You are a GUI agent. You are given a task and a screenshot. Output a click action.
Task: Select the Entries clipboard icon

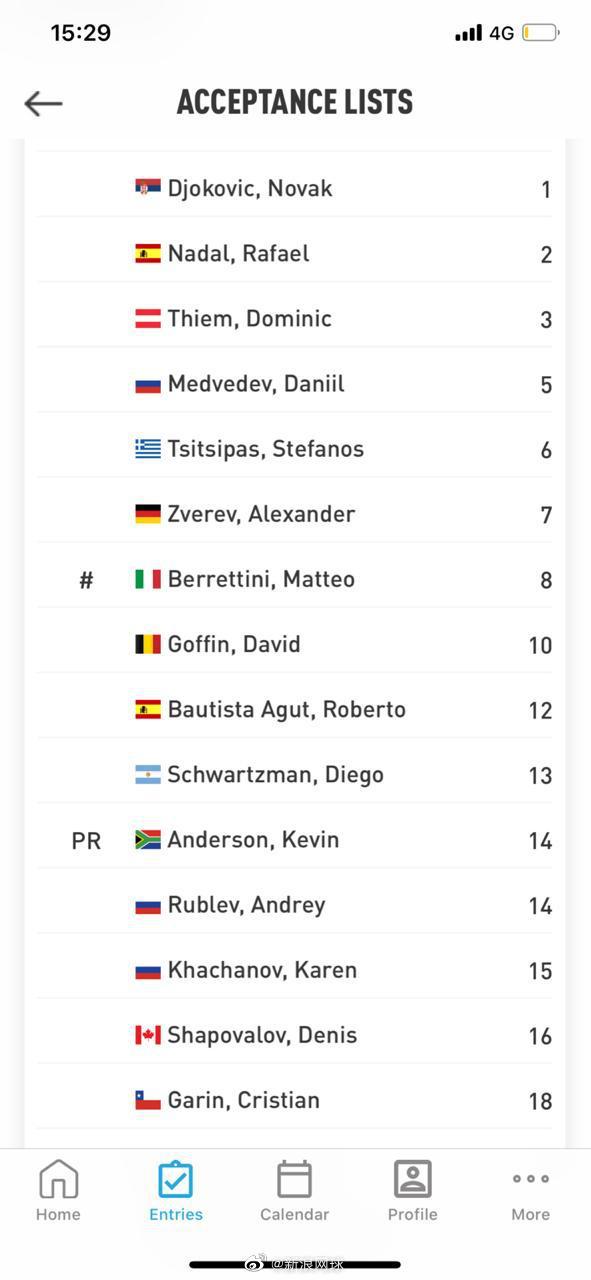click(176, 1179)
